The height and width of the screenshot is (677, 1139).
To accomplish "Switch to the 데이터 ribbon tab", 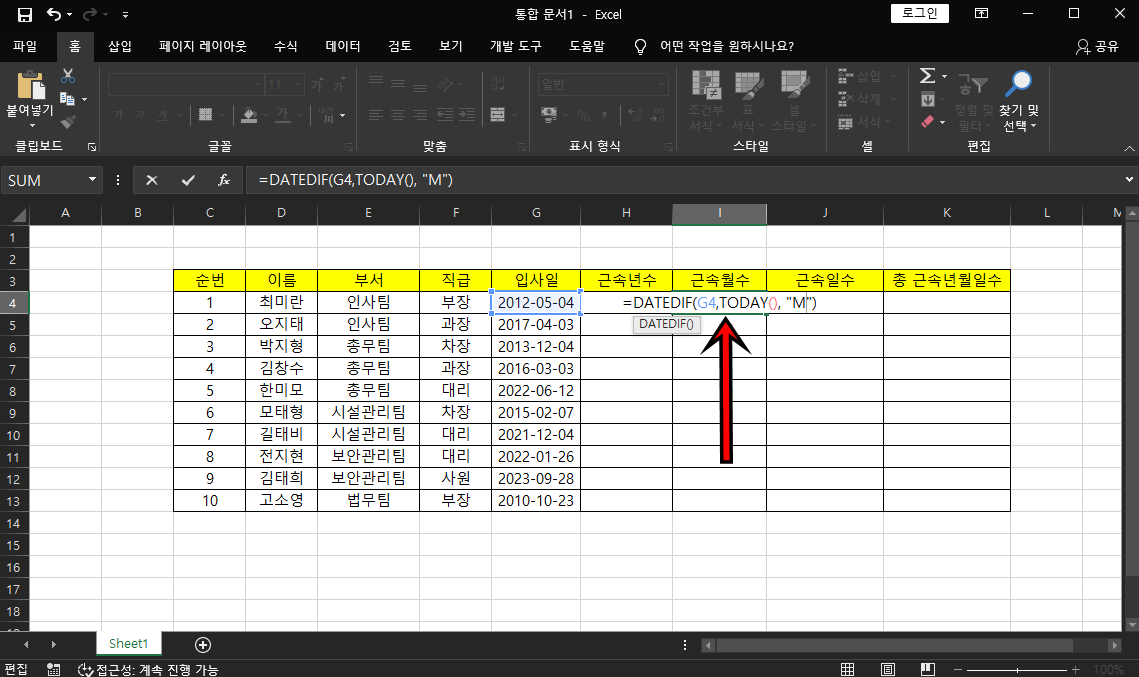I will (x=343, y=46).
